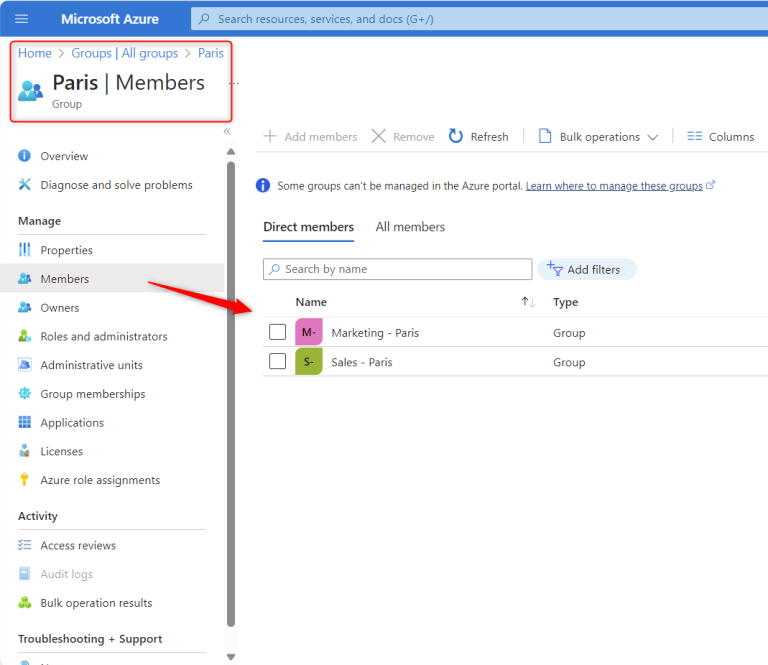Click the Licenses icon in sidebar
This screenshot has height=665, width=768.
click(x=25, y=451)
